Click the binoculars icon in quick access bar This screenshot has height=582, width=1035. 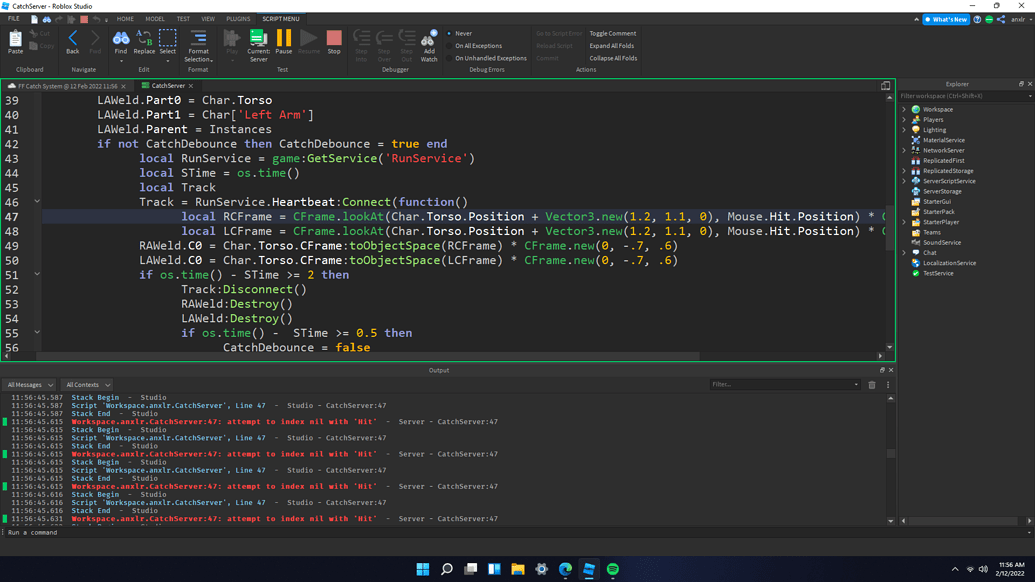[x=47, y=19]
